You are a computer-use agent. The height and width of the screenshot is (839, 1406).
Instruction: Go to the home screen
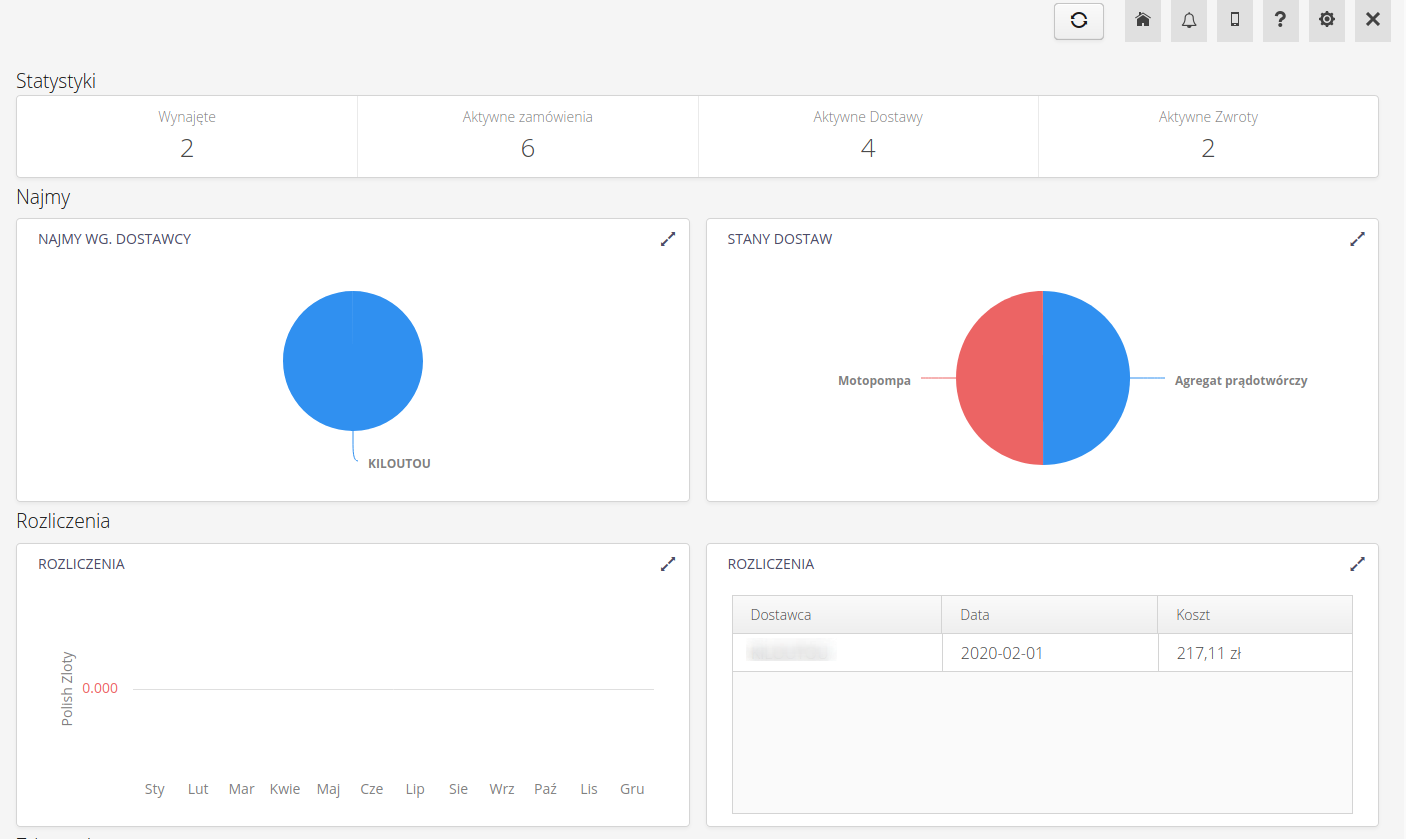[1142, 20]
